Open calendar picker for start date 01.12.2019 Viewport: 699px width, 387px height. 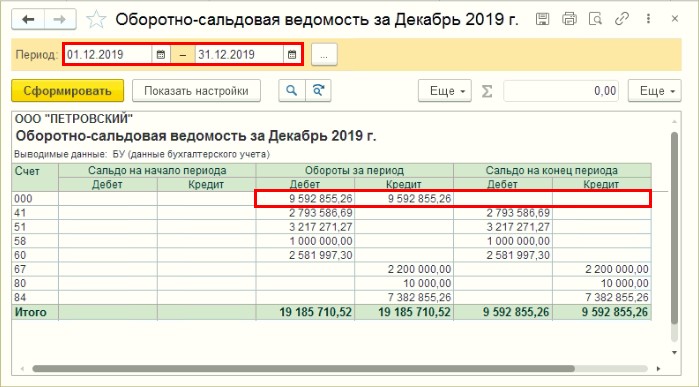[x=161, y=54]
